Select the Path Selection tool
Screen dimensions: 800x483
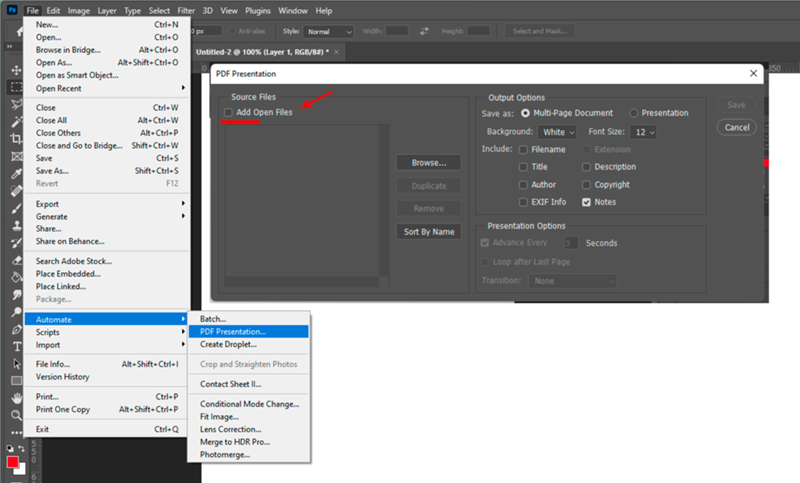(x=16, y=364)
